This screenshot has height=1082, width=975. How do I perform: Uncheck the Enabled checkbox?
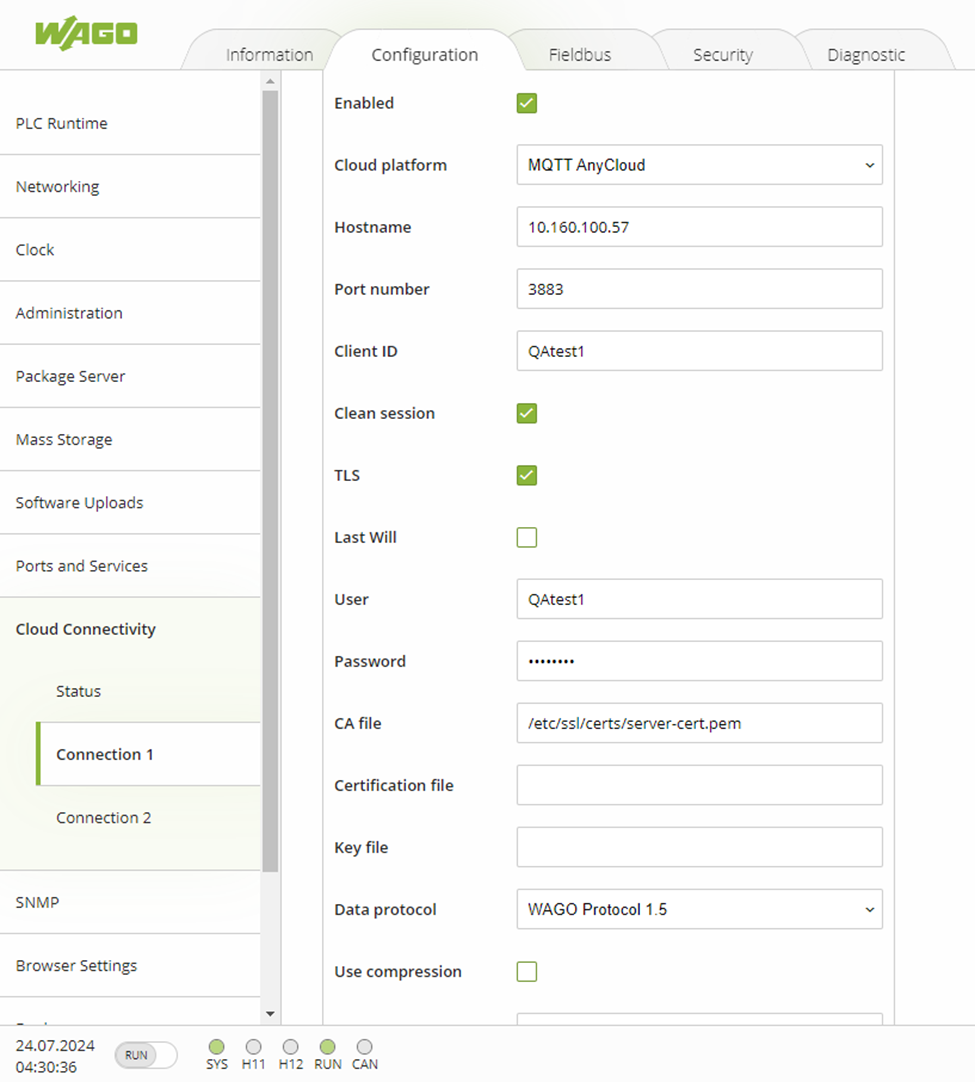(x=527, y=103)
